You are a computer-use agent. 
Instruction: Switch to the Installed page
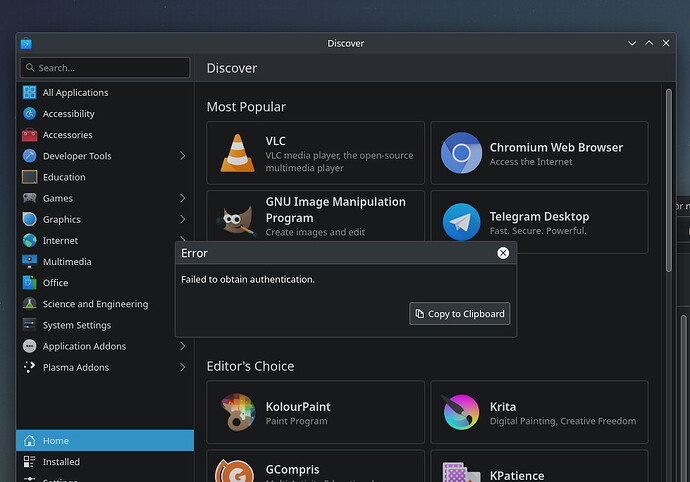click(x=105, y=462)
